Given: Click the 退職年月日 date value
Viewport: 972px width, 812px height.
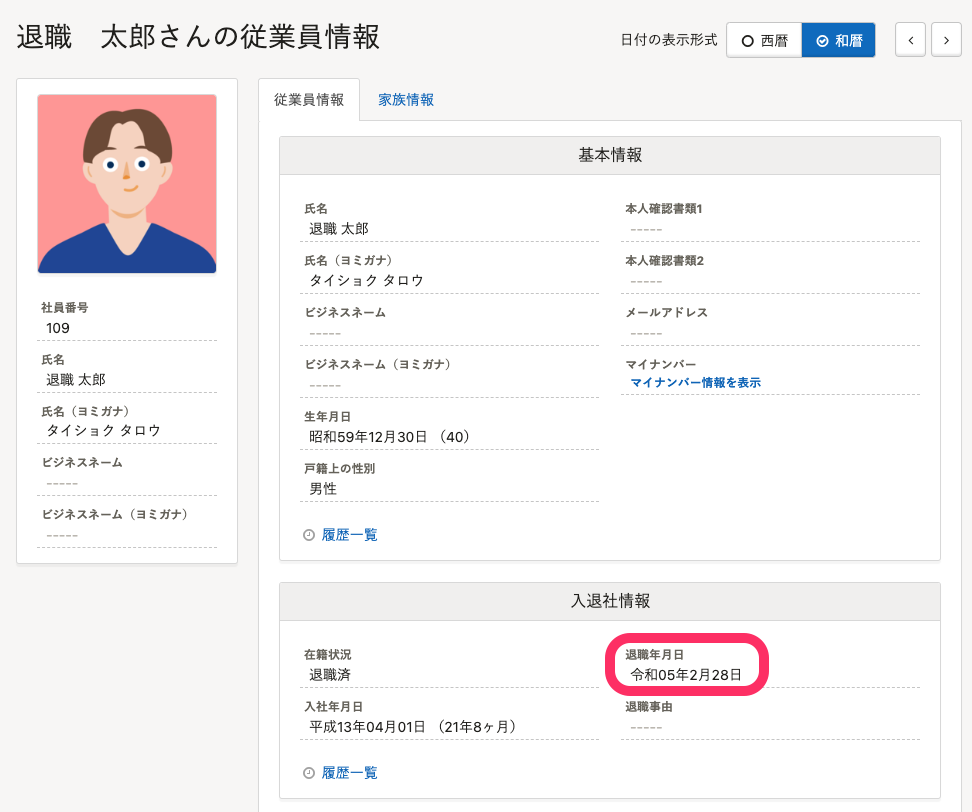Looking at the screenshot, I should click(686, 675).
